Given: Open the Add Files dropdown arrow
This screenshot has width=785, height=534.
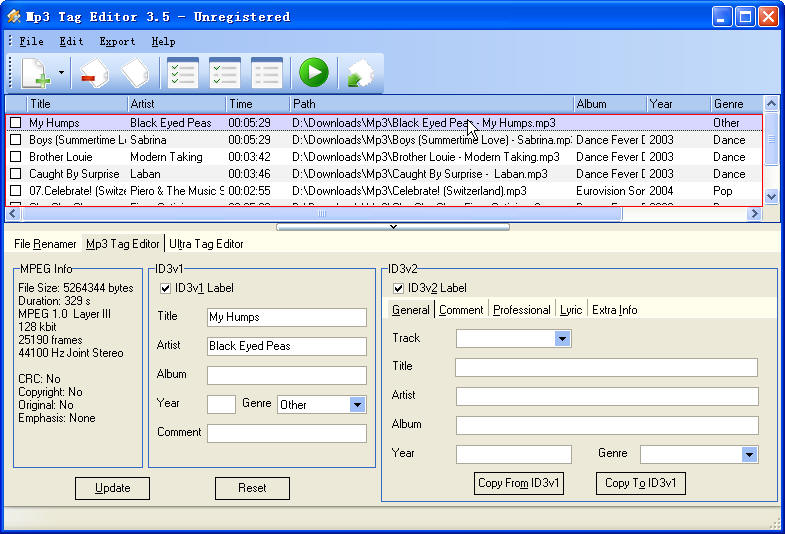Looking at the screenshot, I should tap(61, 73).
